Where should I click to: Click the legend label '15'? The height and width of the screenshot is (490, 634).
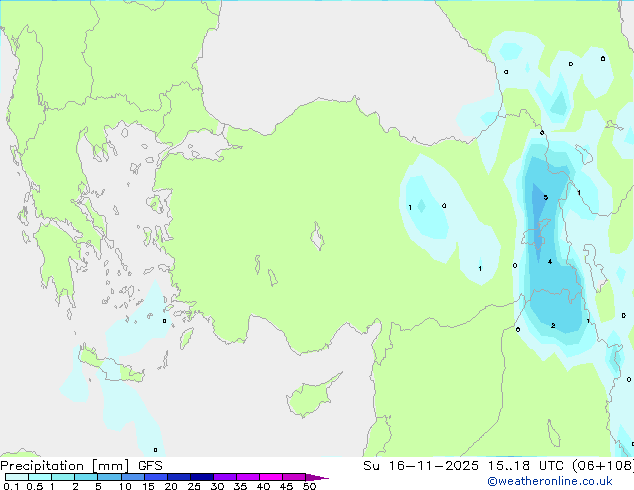coord(148,486)
